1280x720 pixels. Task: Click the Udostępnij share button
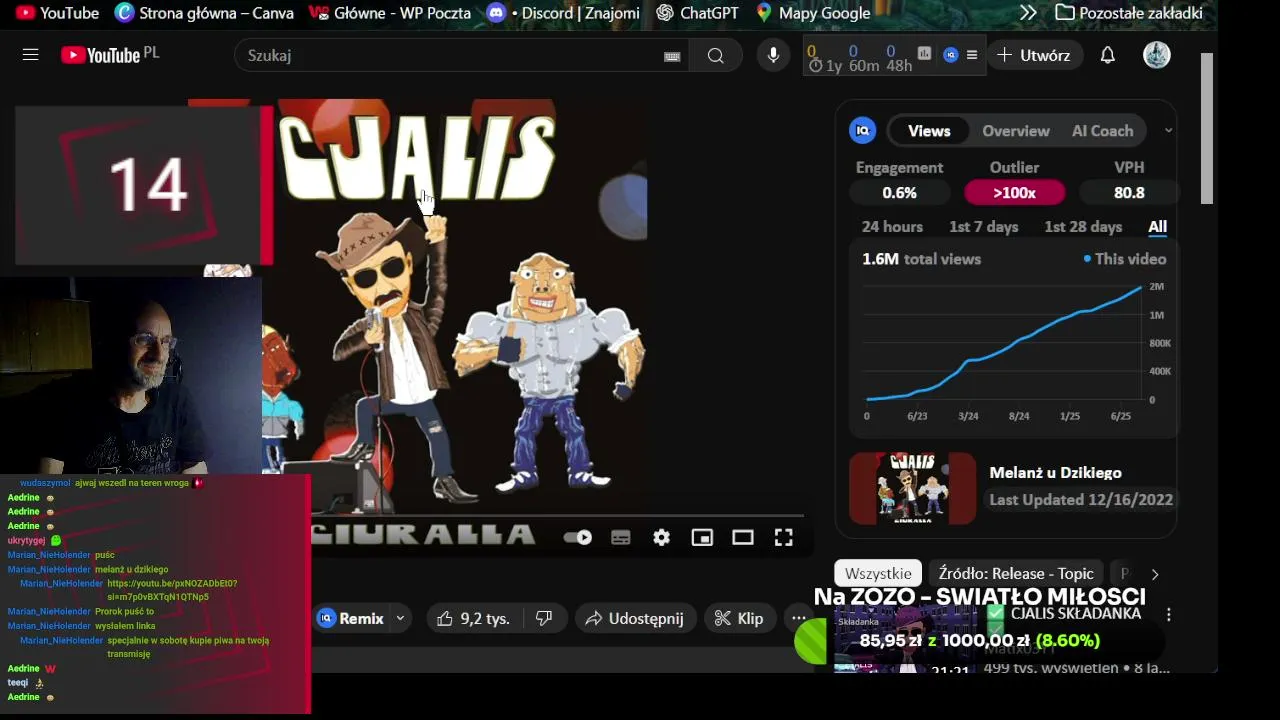pos(634,619)
